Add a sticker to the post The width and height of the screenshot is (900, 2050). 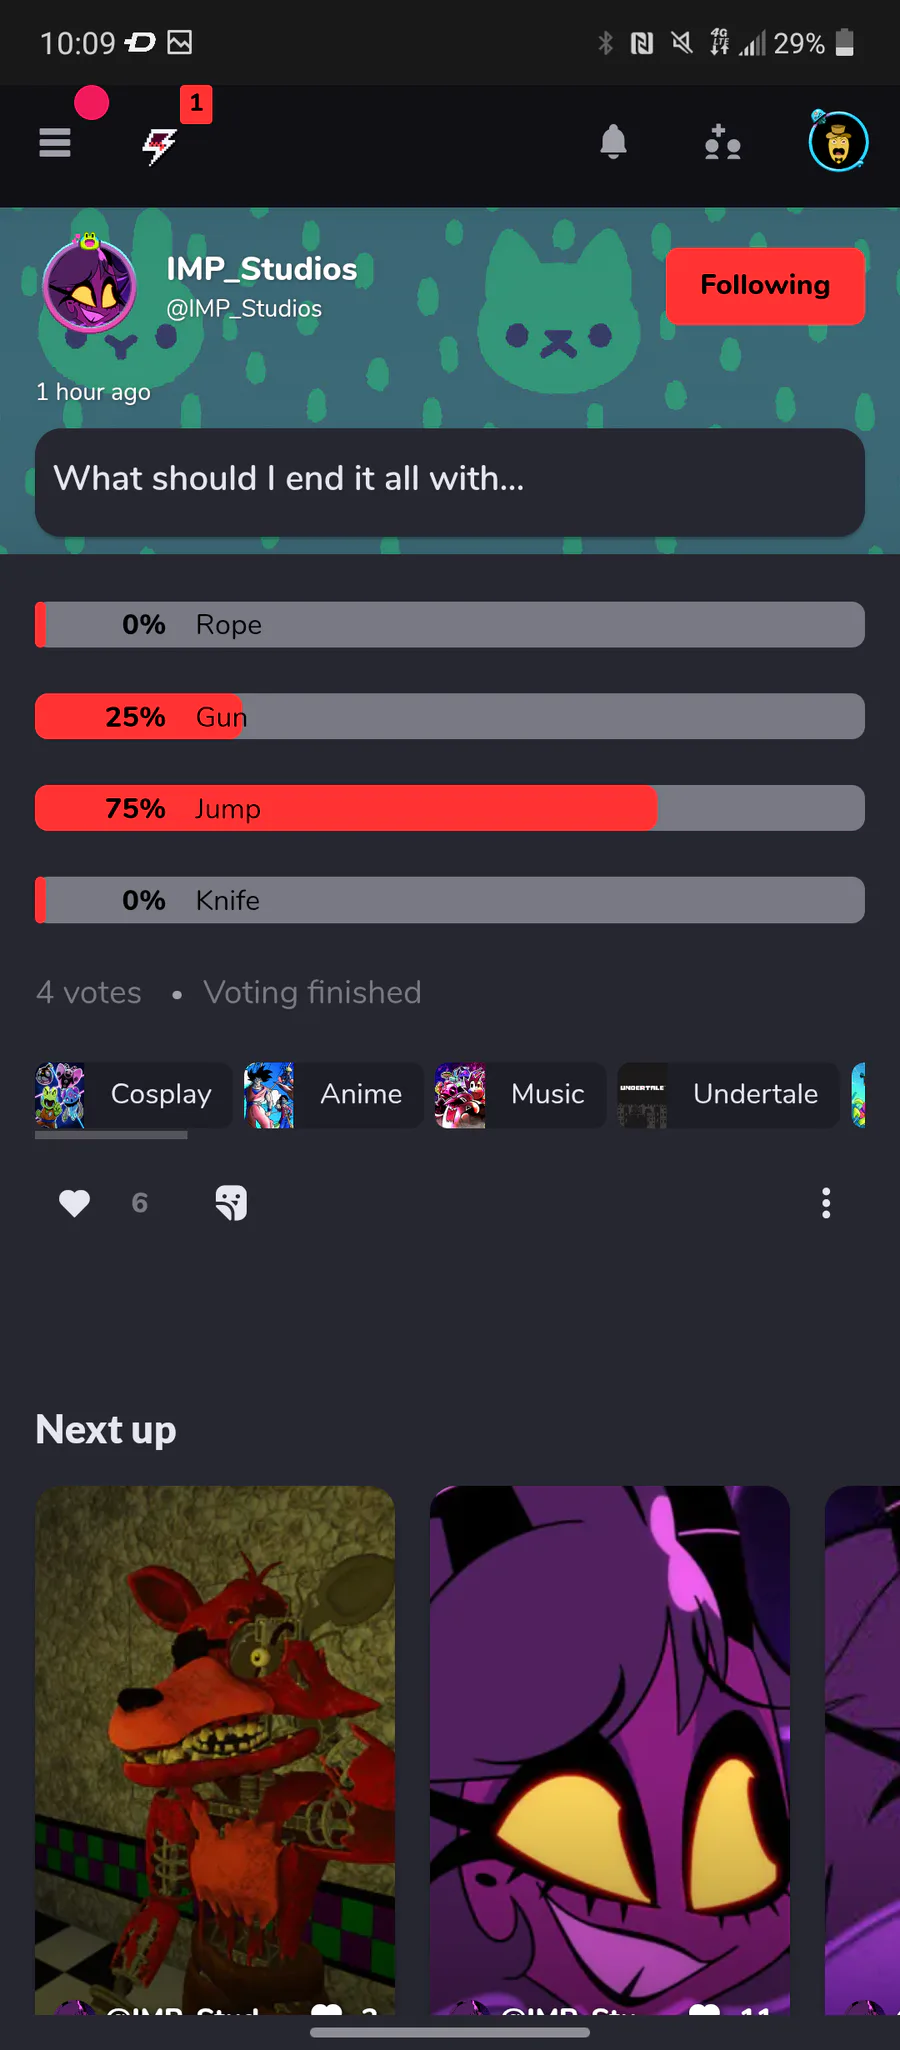[231, 1203]
